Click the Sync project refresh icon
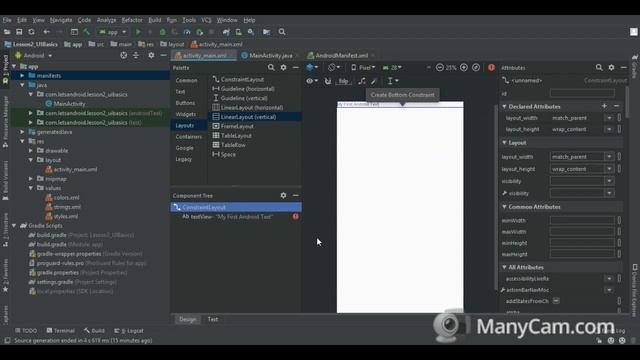Screen dimensions: 640x360 (x=31, y=32)
